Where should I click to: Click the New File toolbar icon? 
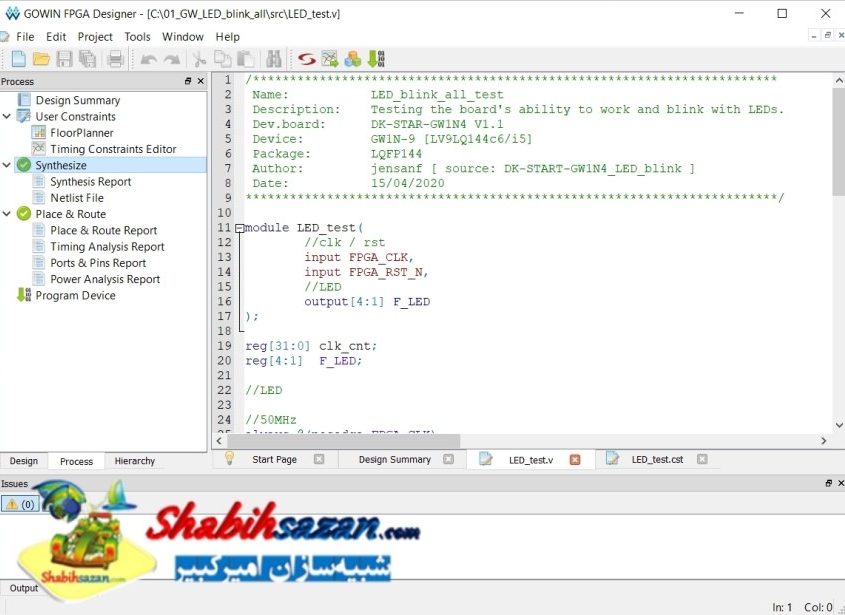18,59
